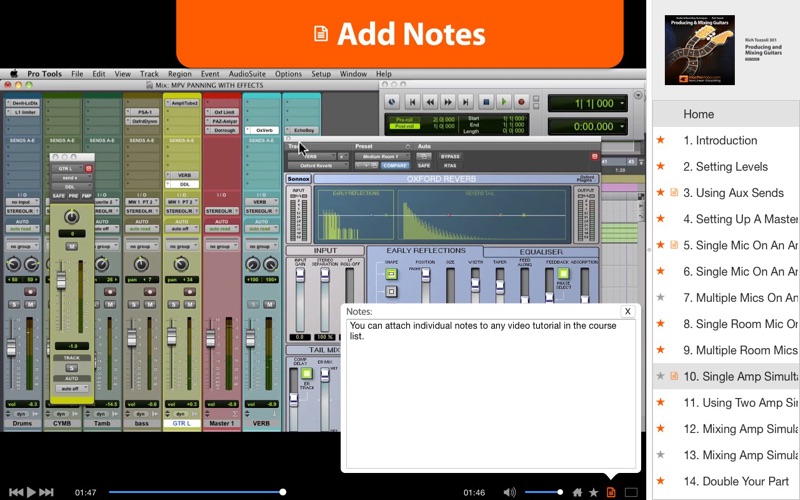The height and width of the screenshot is (500, 800).
Task: Toggle the Post-roll button in transport
Action: pyautogui.click(x=404, y=127)
